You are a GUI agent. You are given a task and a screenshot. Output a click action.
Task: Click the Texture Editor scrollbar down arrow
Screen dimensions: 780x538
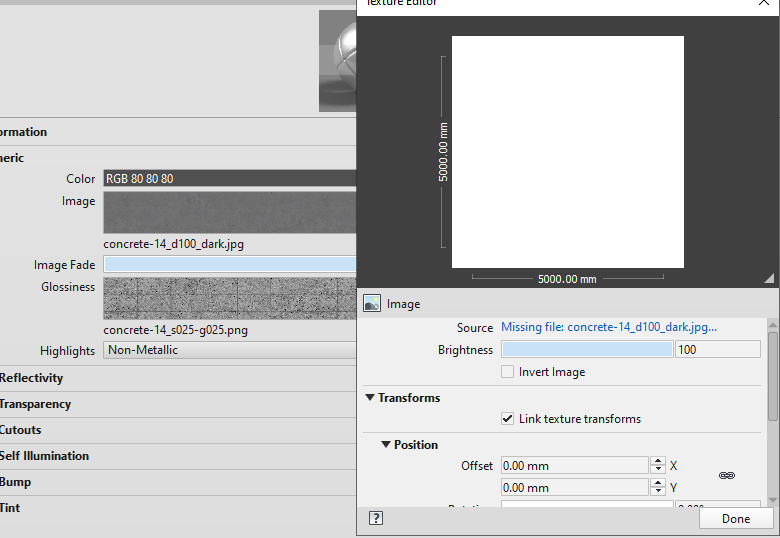[773, 500]
